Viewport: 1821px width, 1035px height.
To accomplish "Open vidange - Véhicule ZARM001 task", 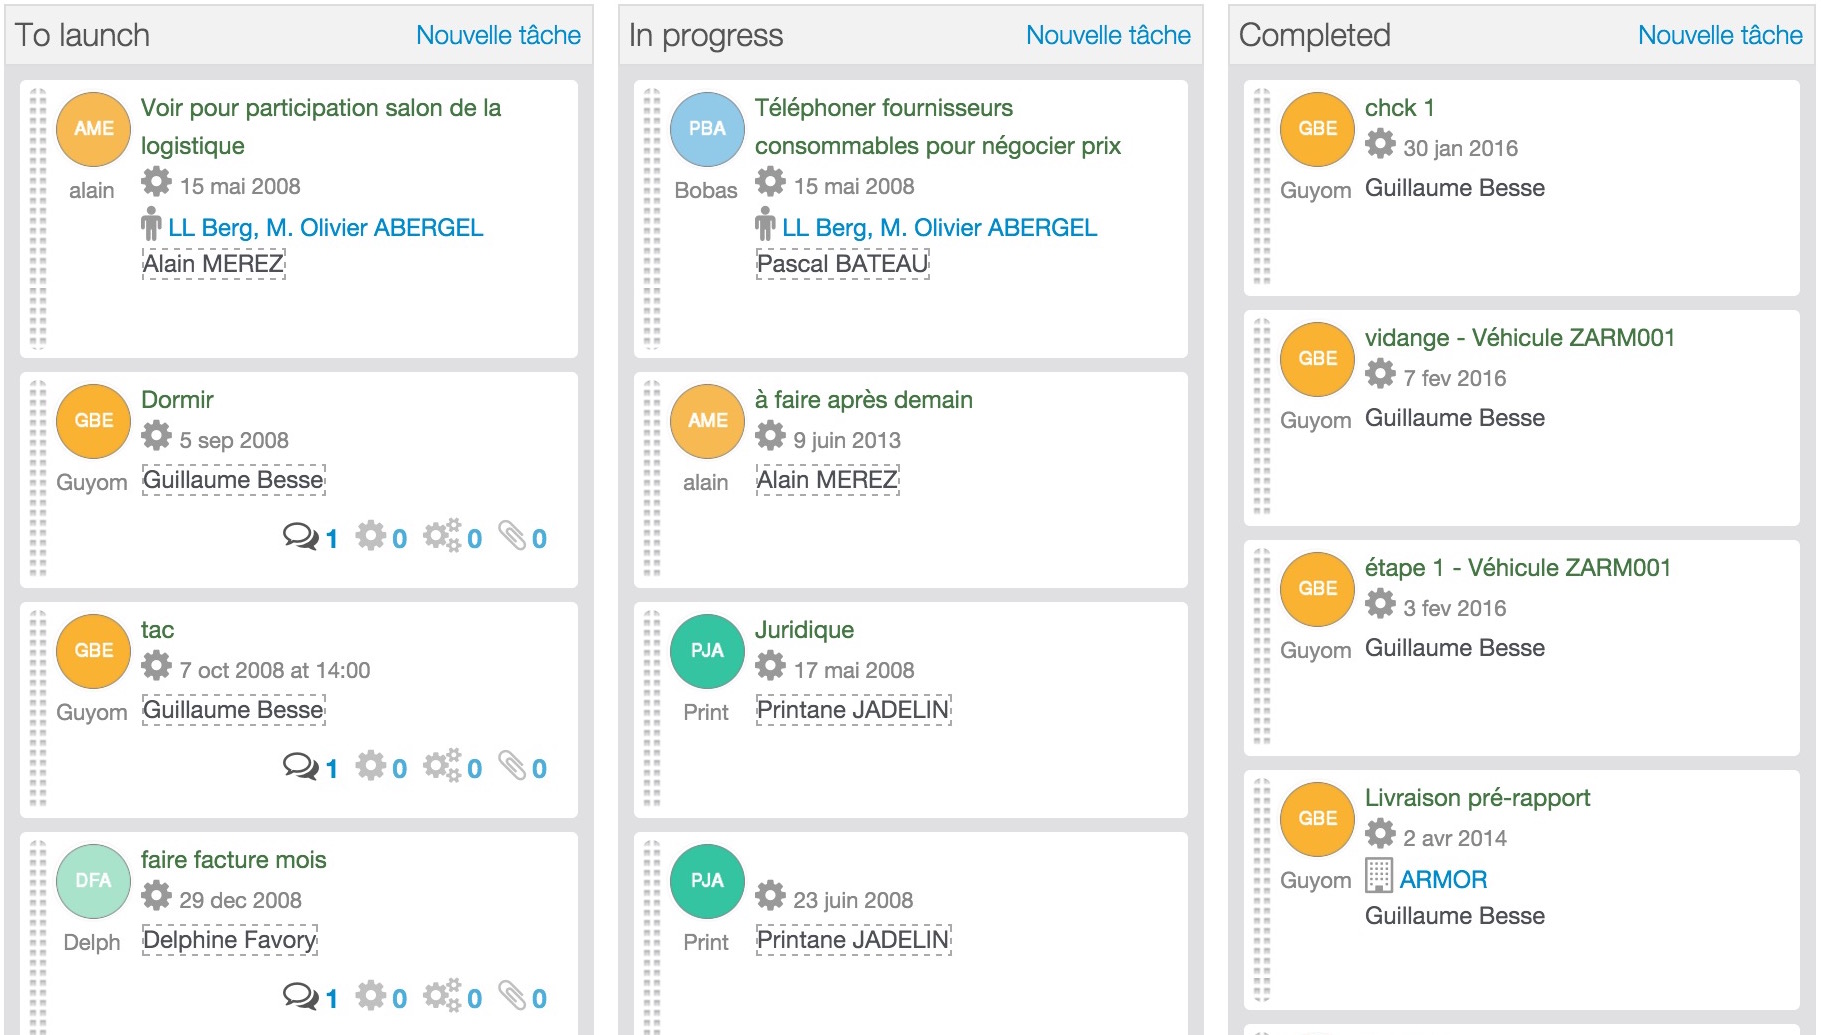I will pos(1519,338).
